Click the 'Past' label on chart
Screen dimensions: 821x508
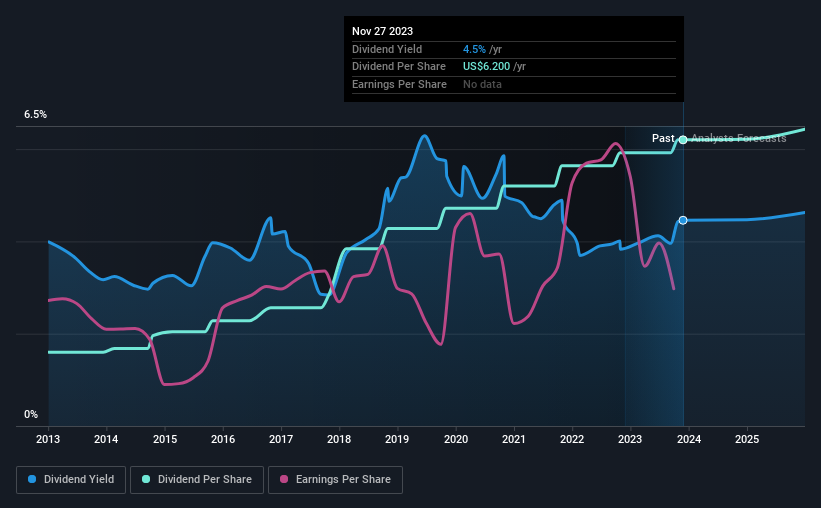663,138
